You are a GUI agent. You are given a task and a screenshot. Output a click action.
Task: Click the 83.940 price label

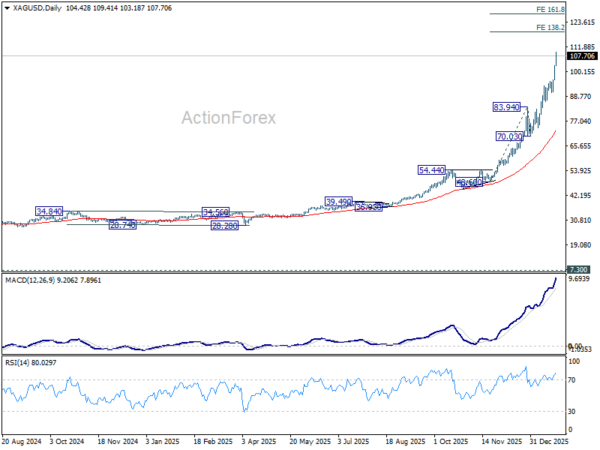(x=506, y=107)
